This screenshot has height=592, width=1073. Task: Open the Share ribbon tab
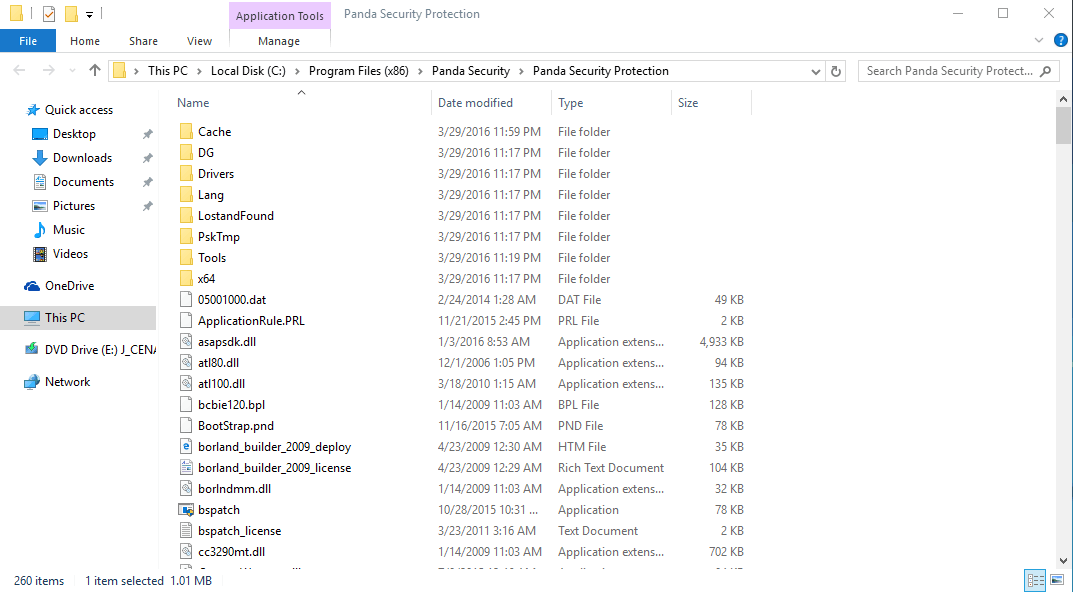tap(143, 41)
